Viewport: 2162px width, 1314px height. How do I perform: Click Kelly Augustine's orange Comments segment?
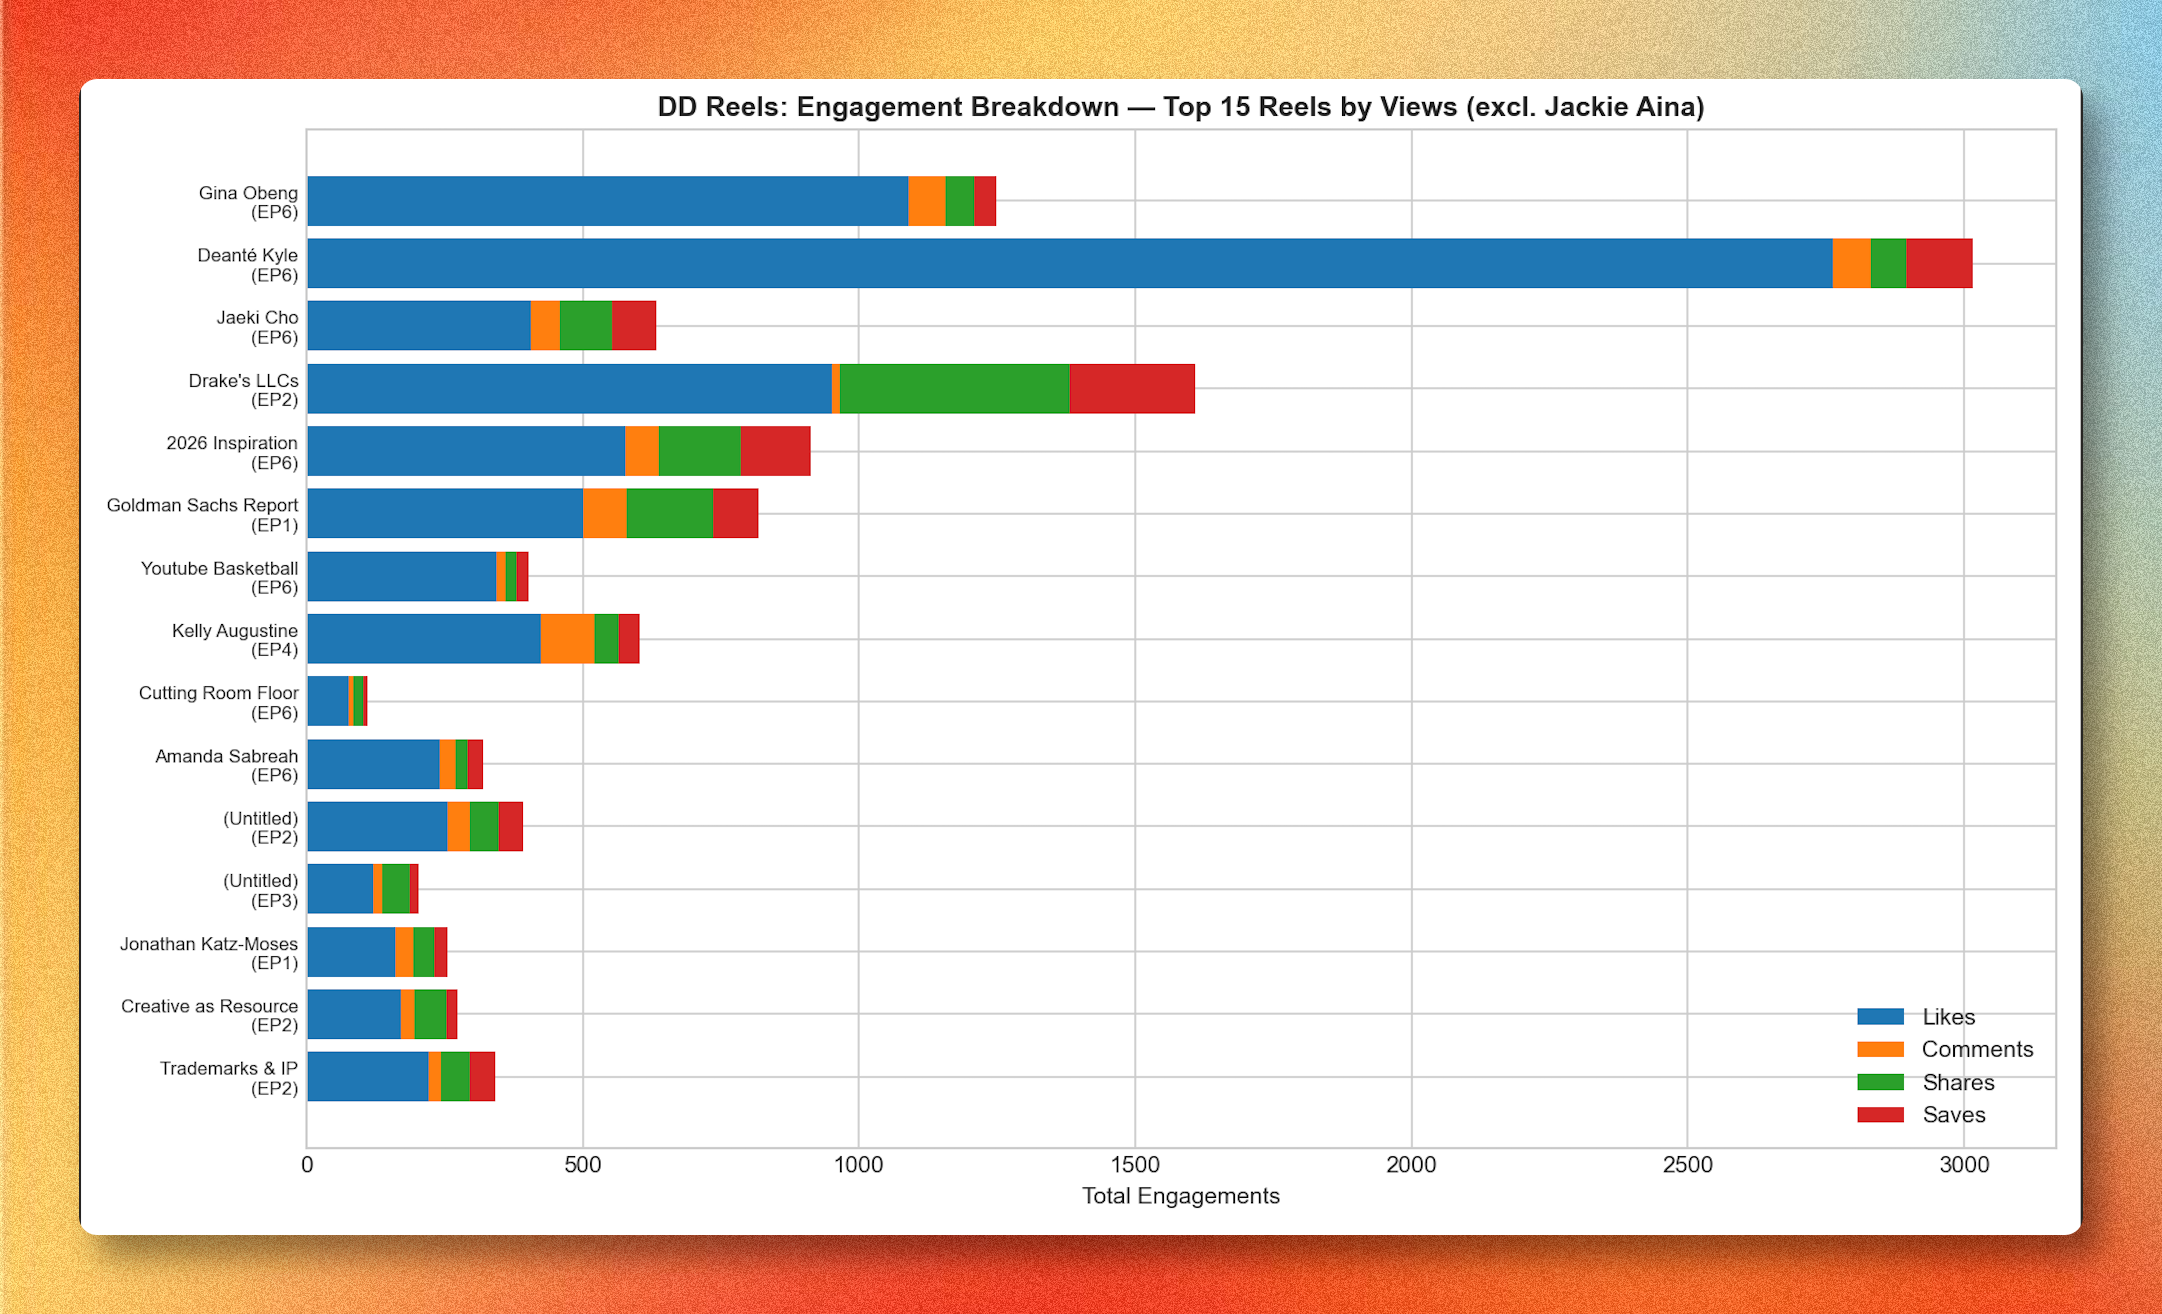click(567, 639)
